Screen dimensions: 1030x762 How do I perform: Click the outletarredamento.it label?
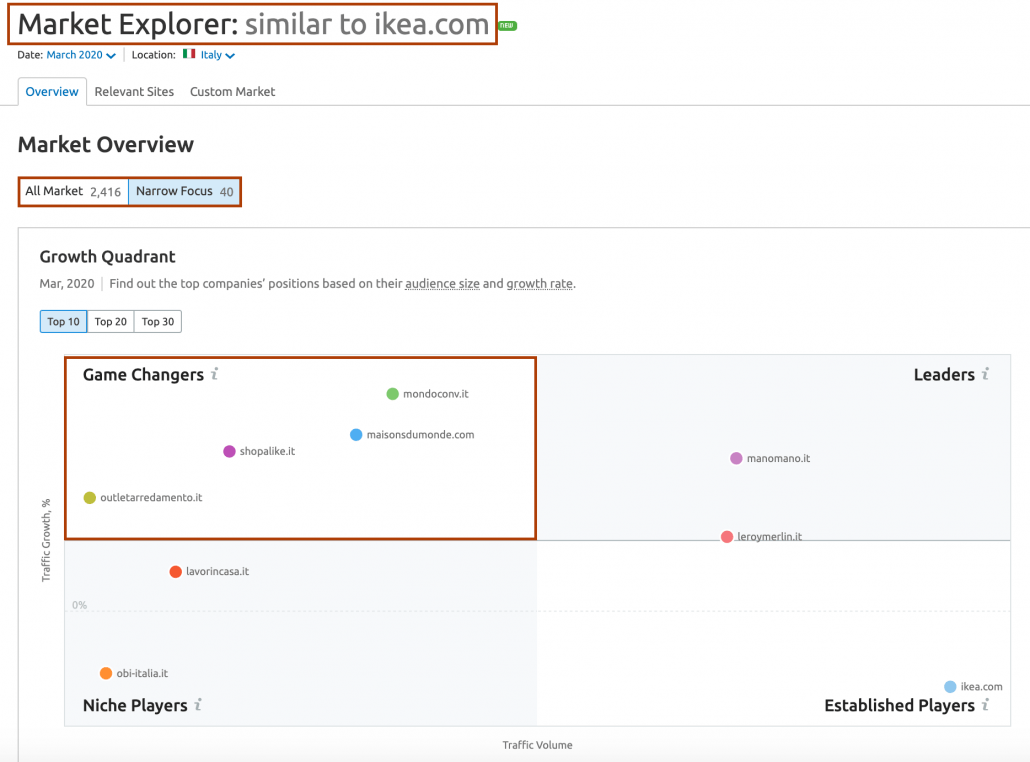[151, 498]
